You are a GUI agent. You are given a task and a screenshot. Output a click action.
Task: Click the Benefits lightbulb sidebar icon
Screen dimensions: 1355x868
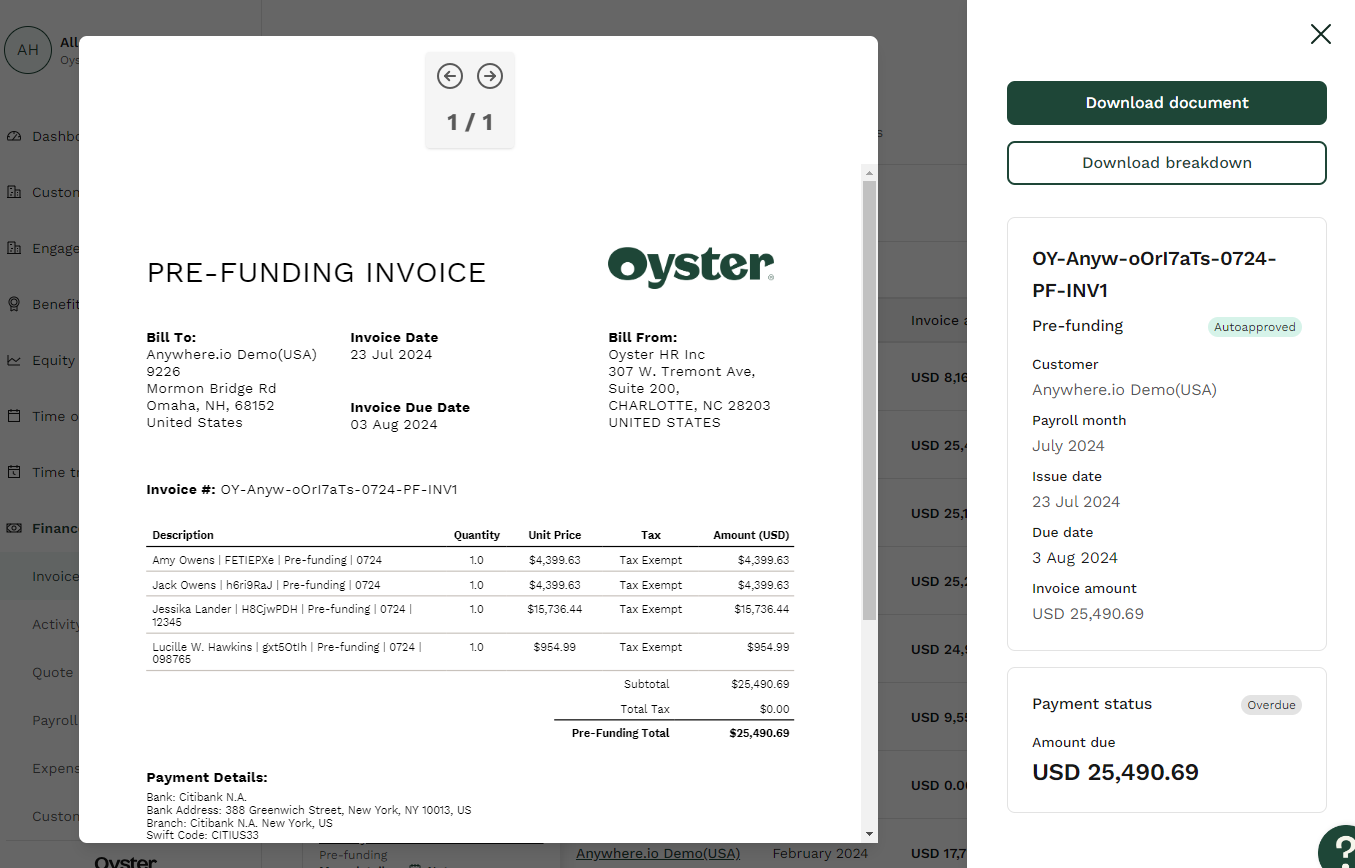tap(14, 304)
